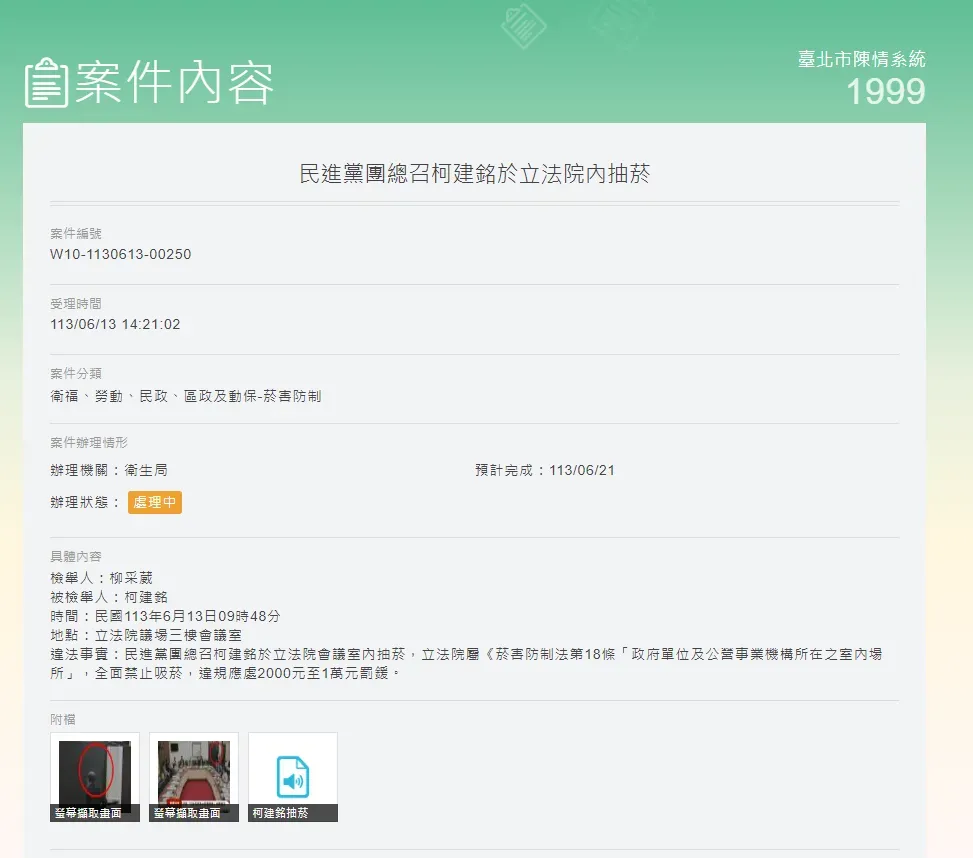
Task: Click the 違法事實 paragraph text
Action: pyautogui.click(x=466, y=664)
